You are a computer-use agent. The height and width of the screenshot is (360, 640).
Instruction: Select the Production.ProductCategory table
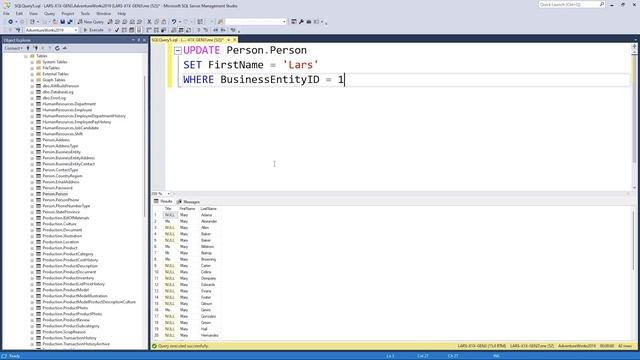pyautogui.click(x=68, y=254)
